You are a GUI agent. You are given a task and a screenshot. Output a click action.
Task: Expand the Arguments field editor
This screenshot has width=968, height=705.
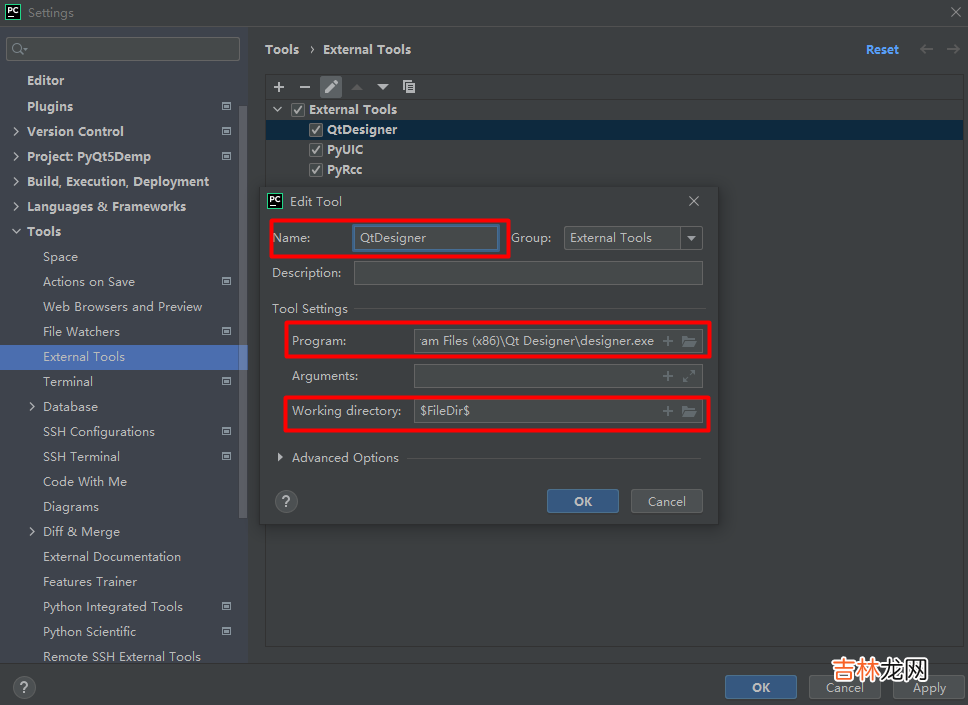tap(689, 376)
